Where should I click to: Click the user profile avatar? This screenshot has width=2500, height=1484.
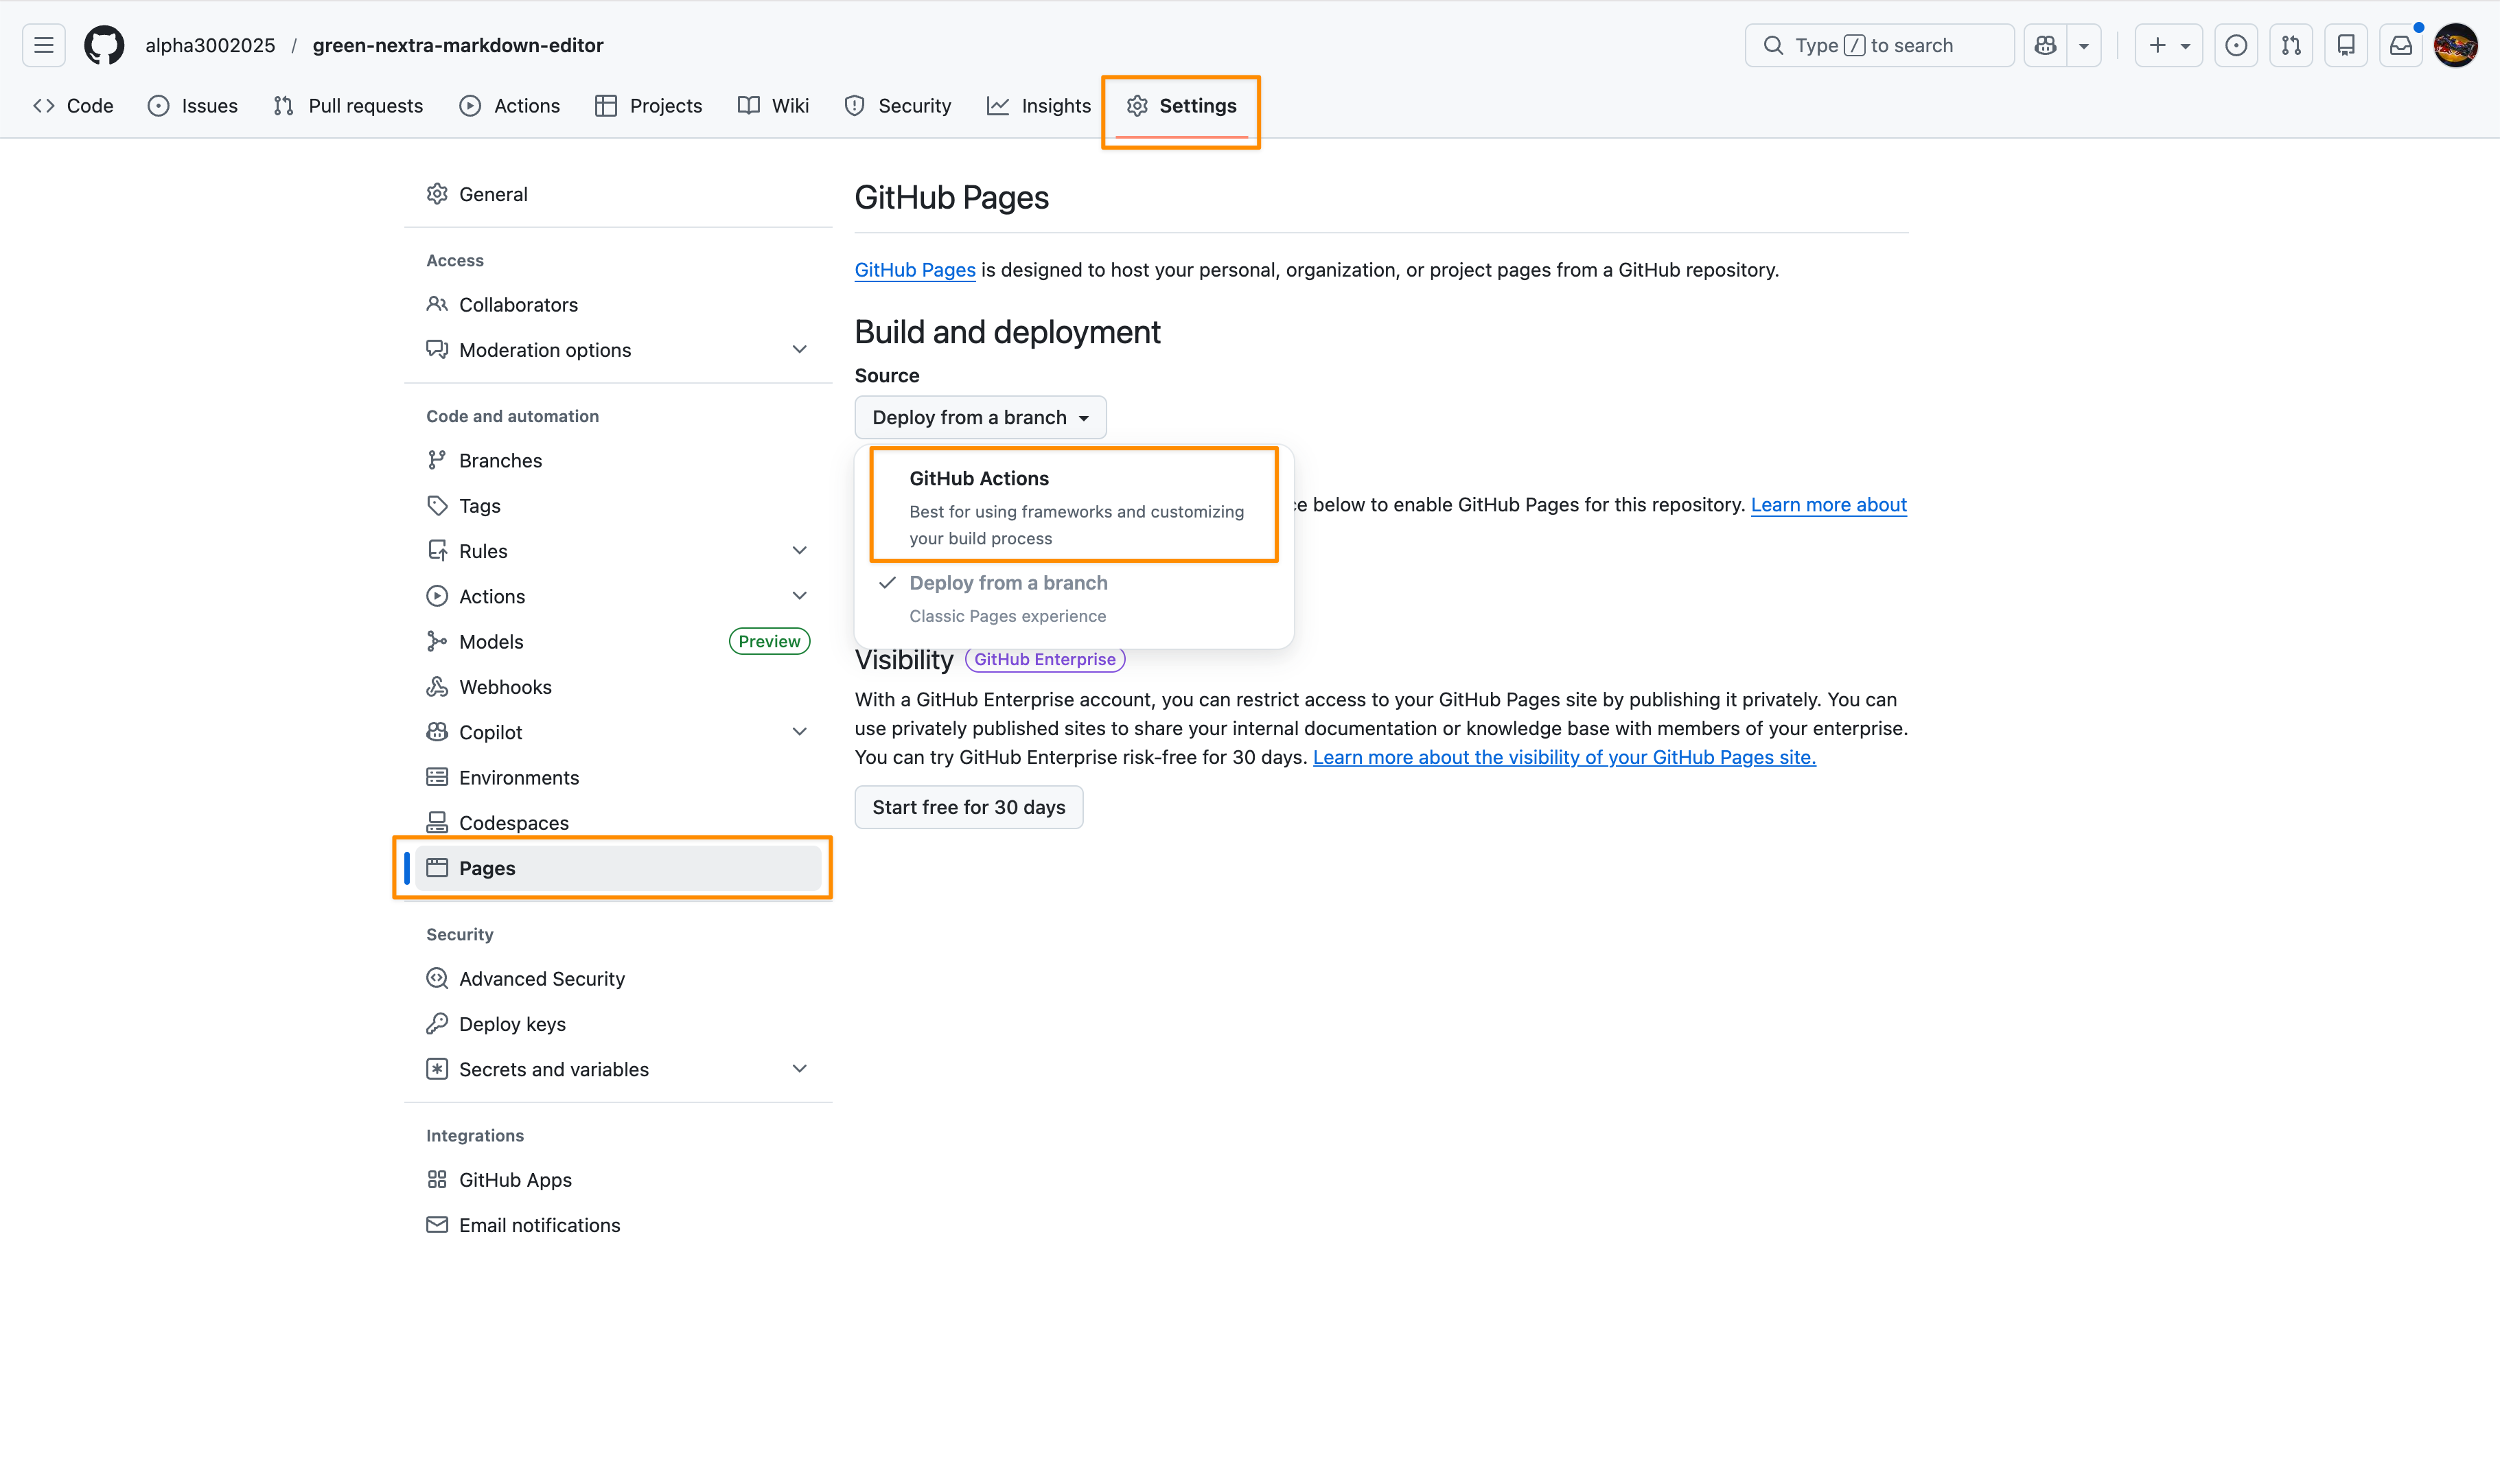tap(2455, 45)
